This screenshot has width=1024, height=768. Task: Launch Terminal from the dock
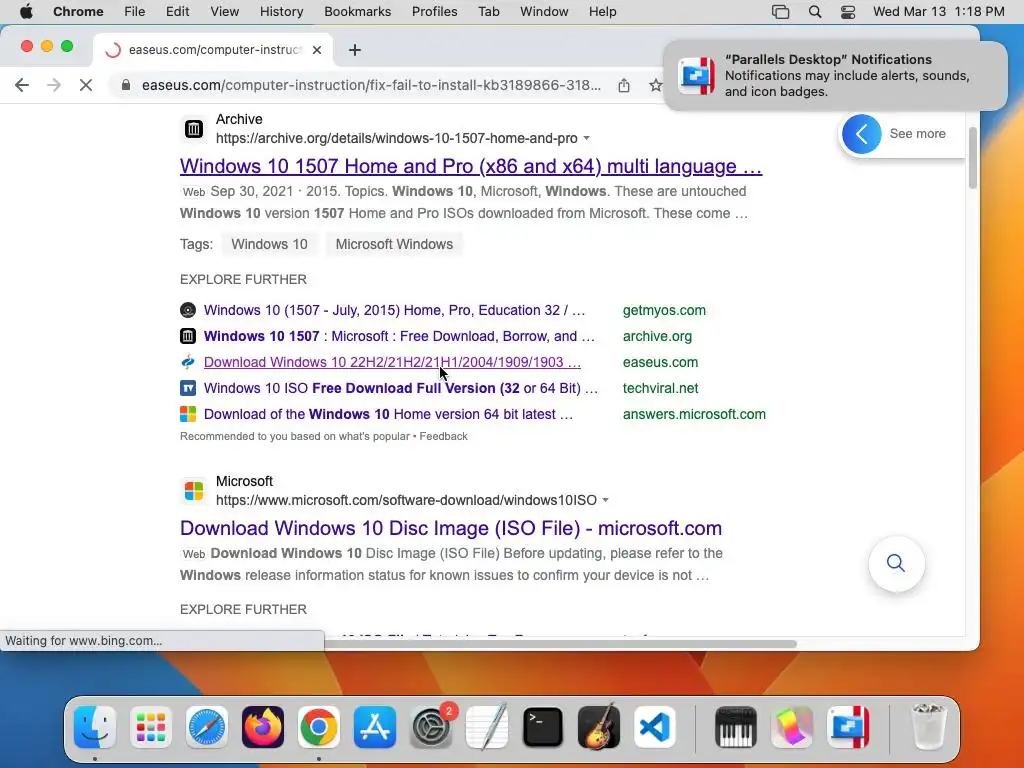pos(543,727)
